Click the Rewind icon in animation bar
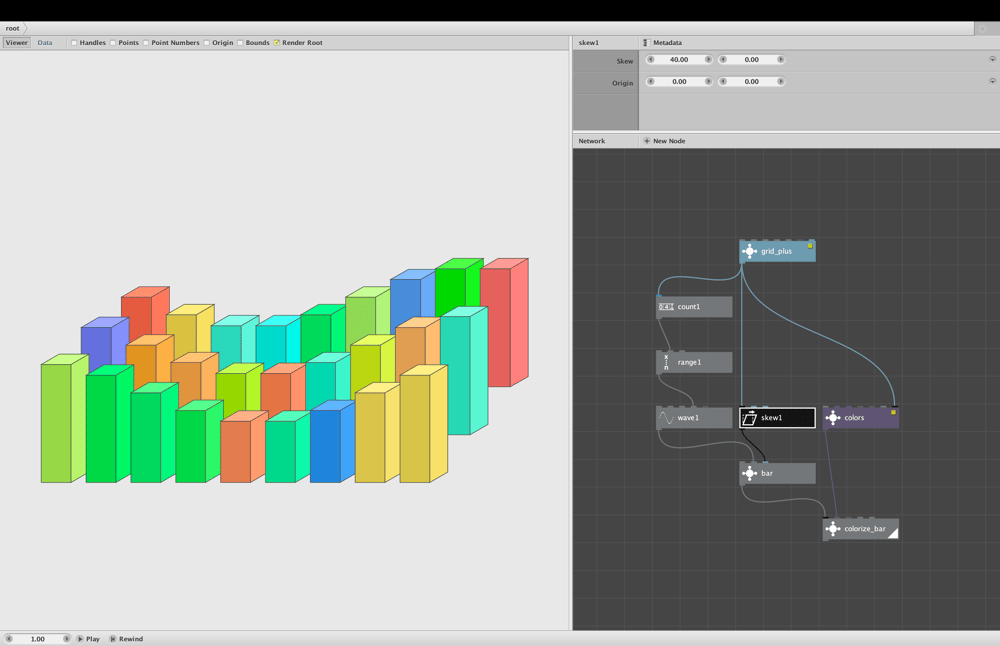The image size is (1000, 646). coord(113,638)
